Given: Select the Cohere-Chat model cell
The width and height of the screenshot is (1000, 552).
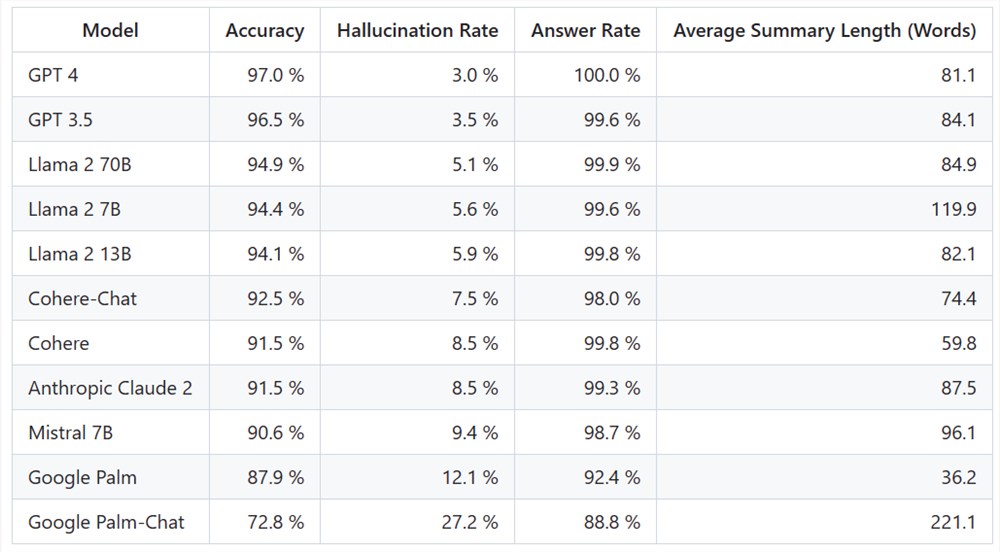Looking at the screenshot, I should pos(82,298).
